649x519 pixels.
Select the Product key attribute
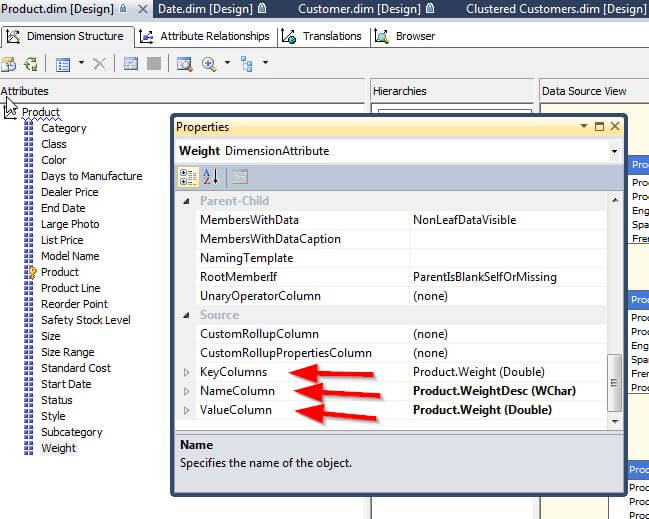tap(60, 272)
